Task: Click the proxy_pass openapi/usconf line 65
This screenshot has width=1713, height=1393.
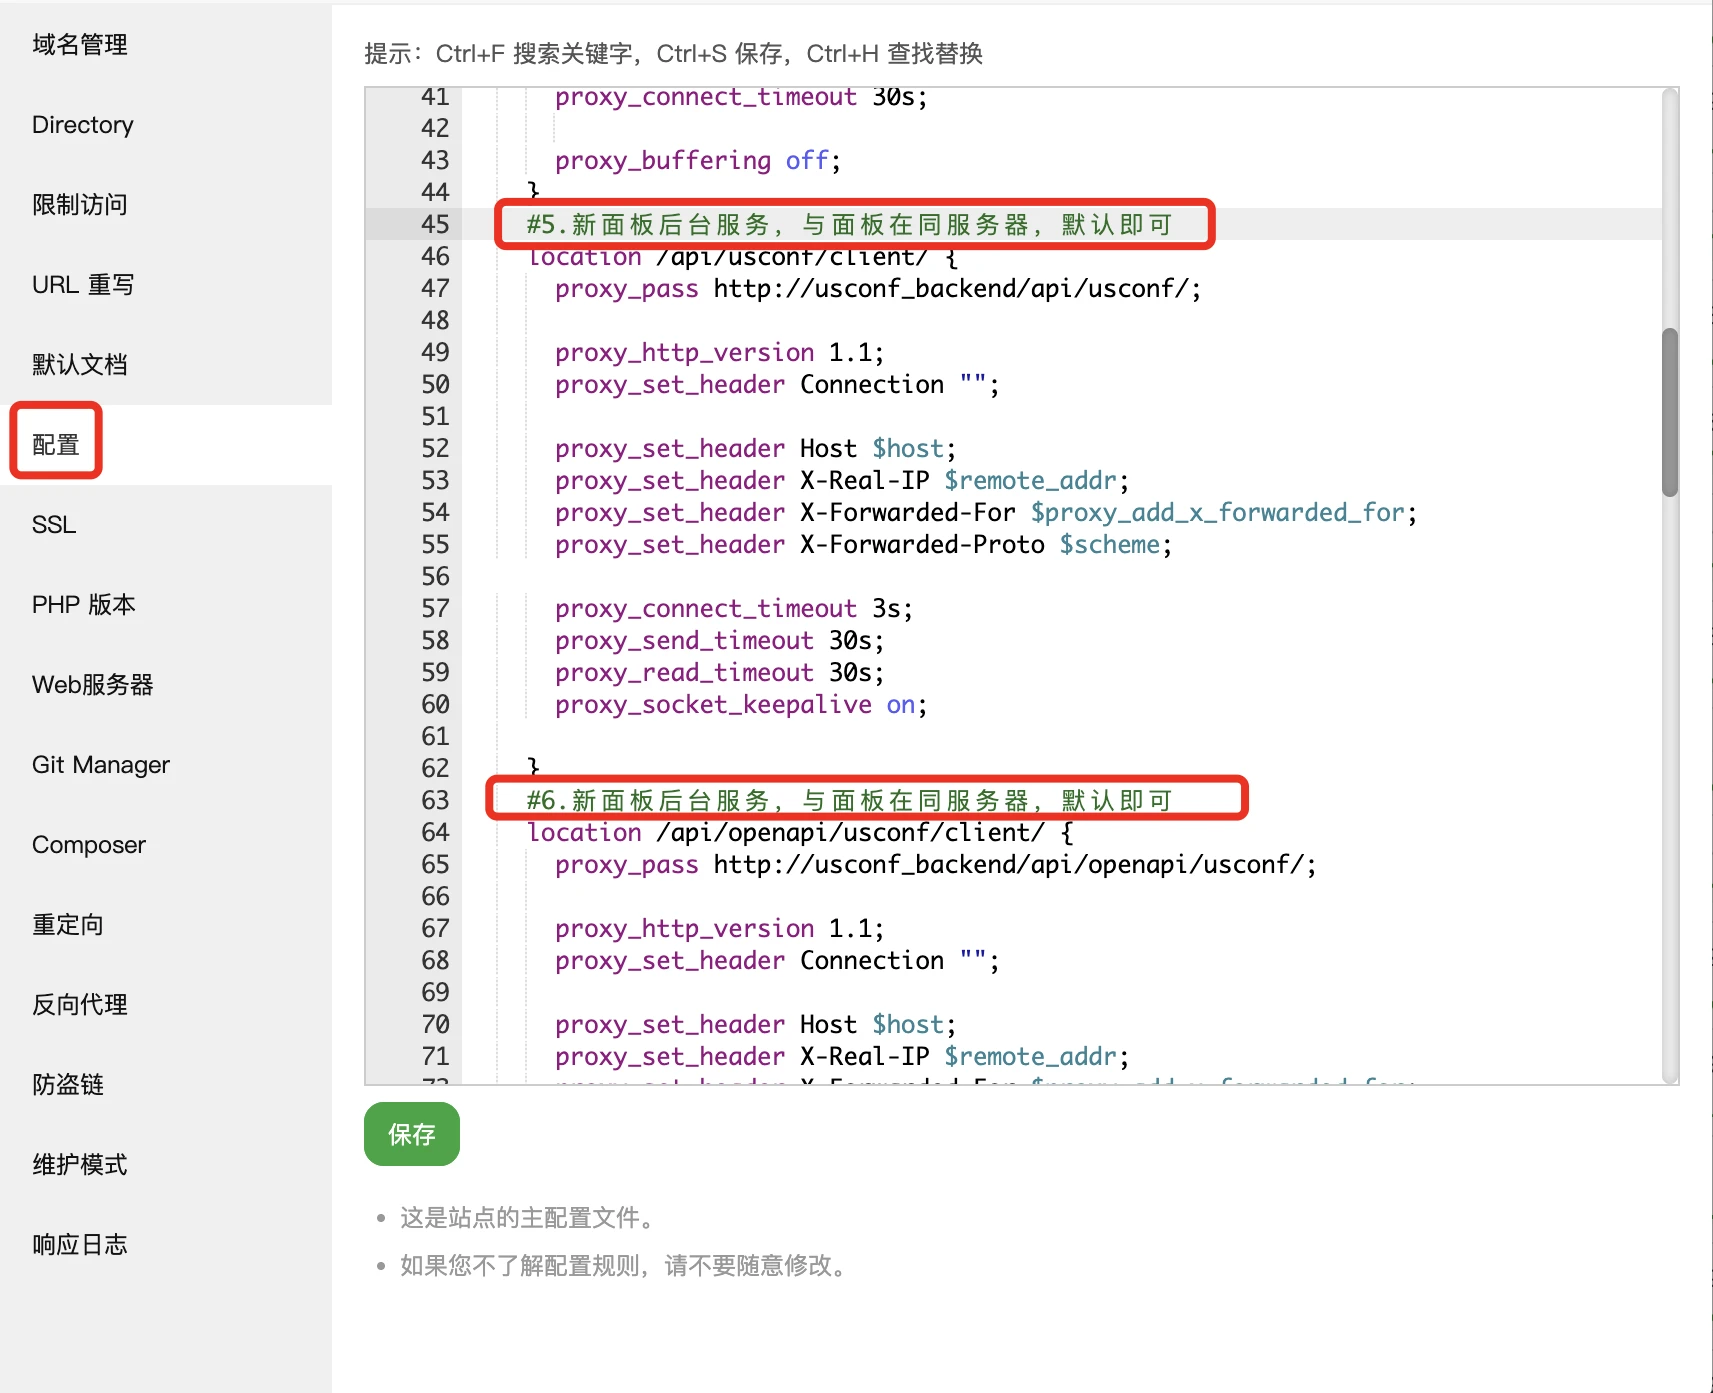Action: [936, 864]
